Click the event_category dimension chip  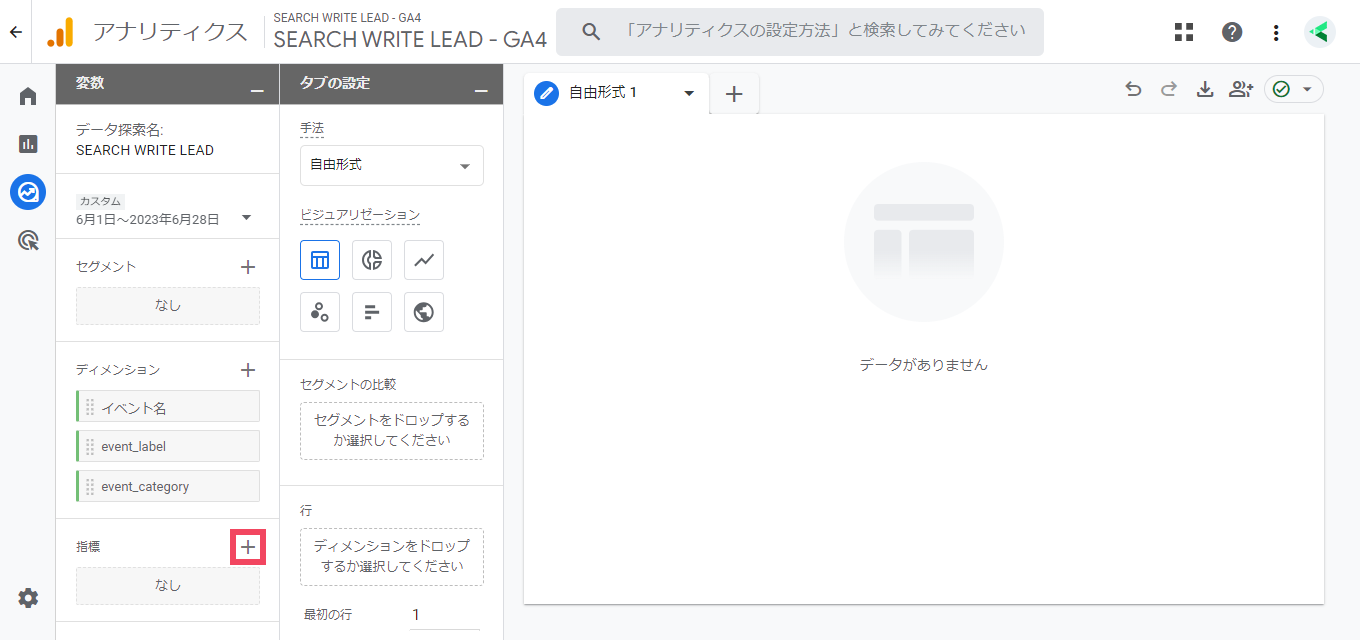point(168,486)
